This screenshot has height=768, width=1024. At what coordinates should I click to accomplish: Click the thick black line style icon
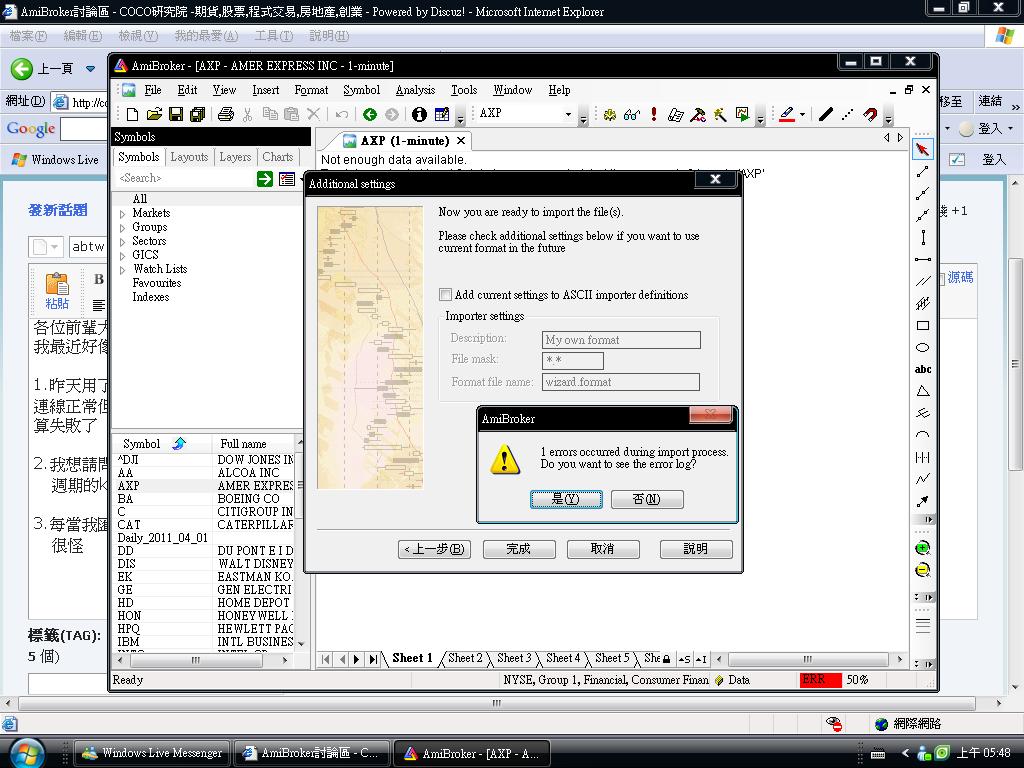825,114
